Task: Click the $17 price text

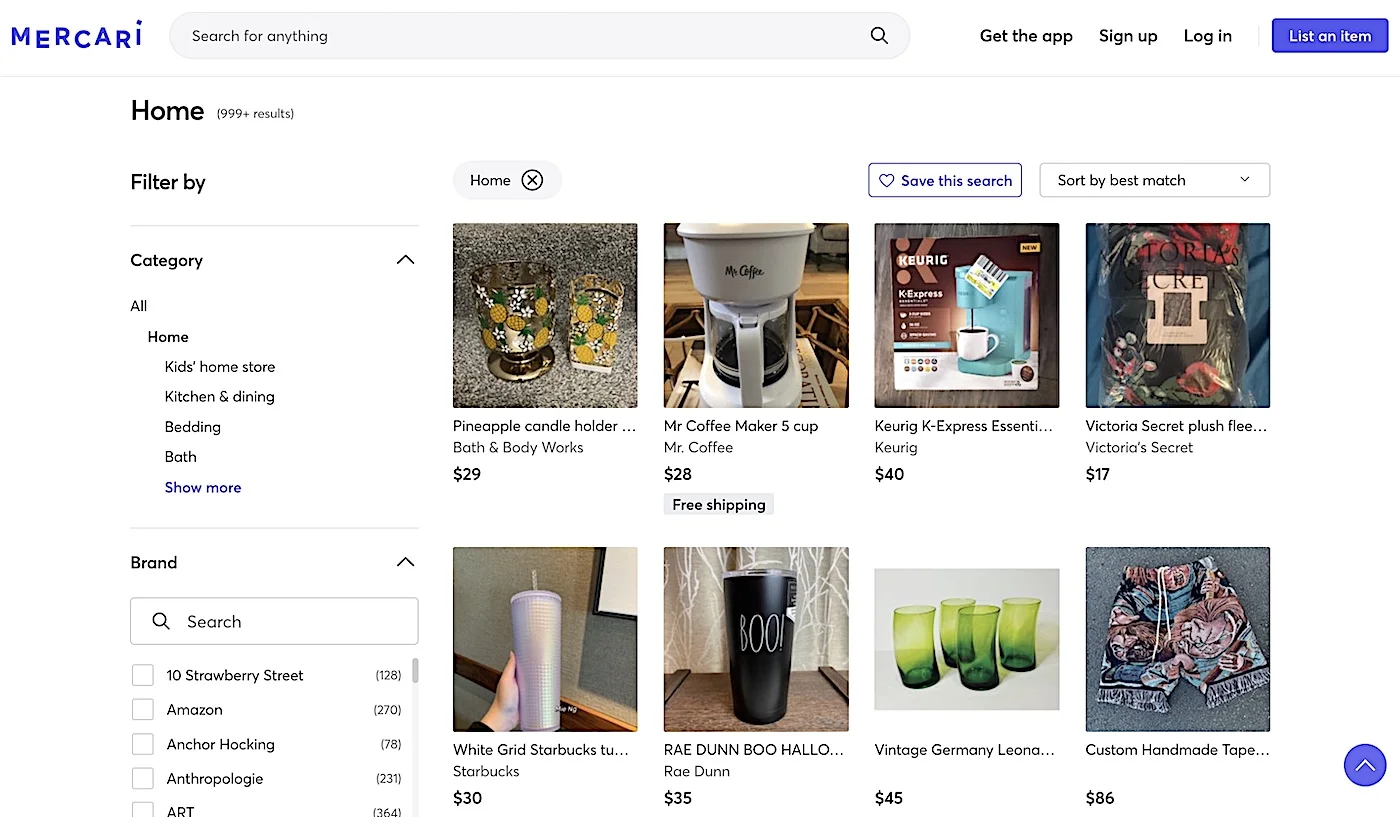Action: tap(1098, 474)
